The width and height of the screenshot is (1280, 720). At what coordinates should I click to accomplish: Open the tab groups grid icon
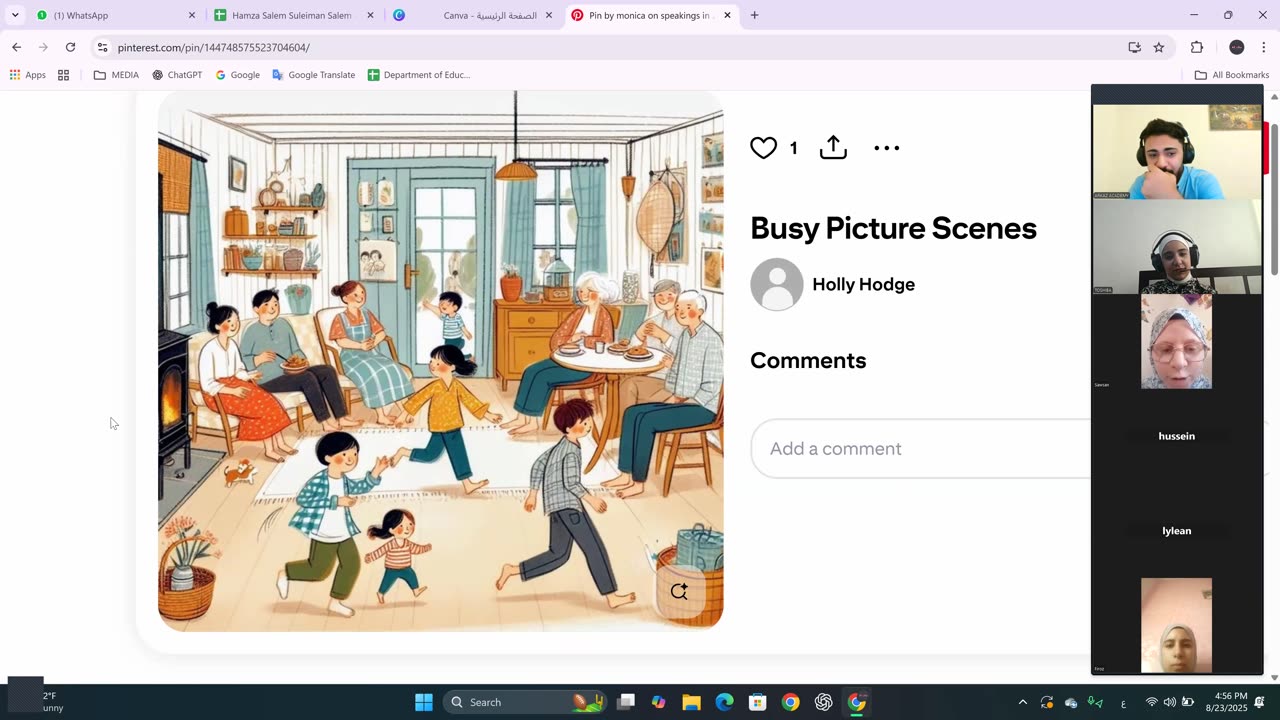click(64, 75)
